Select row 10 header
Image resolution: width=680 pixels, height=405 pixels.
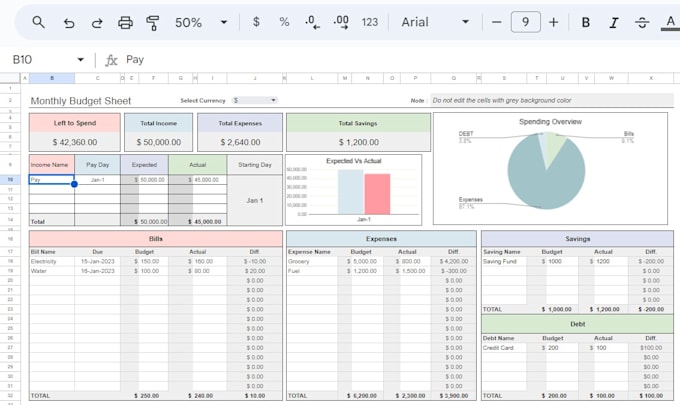pyautogui.click(x=10, y=180)
